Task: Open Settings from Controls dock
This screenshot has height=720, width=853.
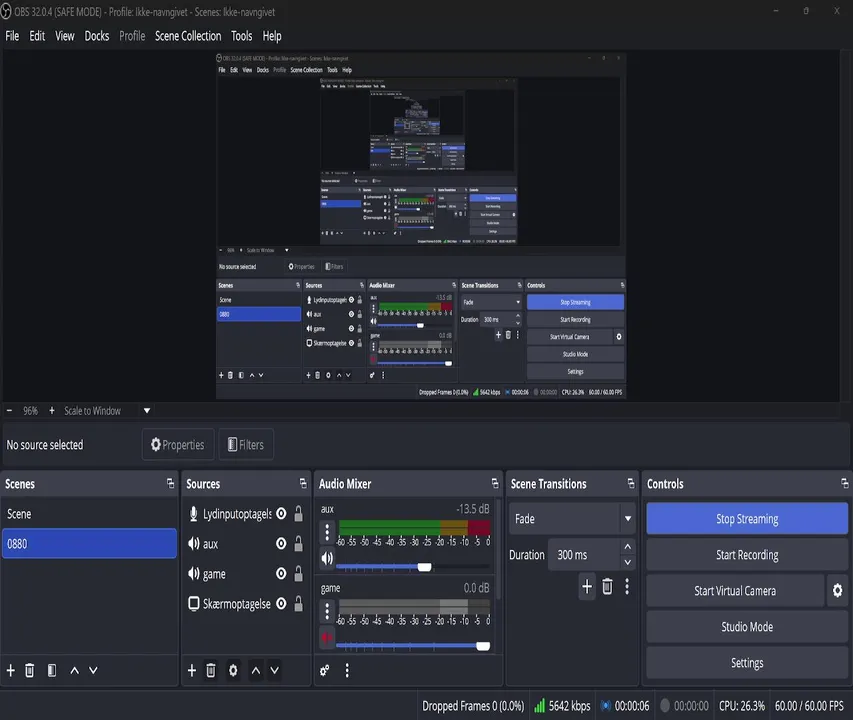Action: coord(747,662)
